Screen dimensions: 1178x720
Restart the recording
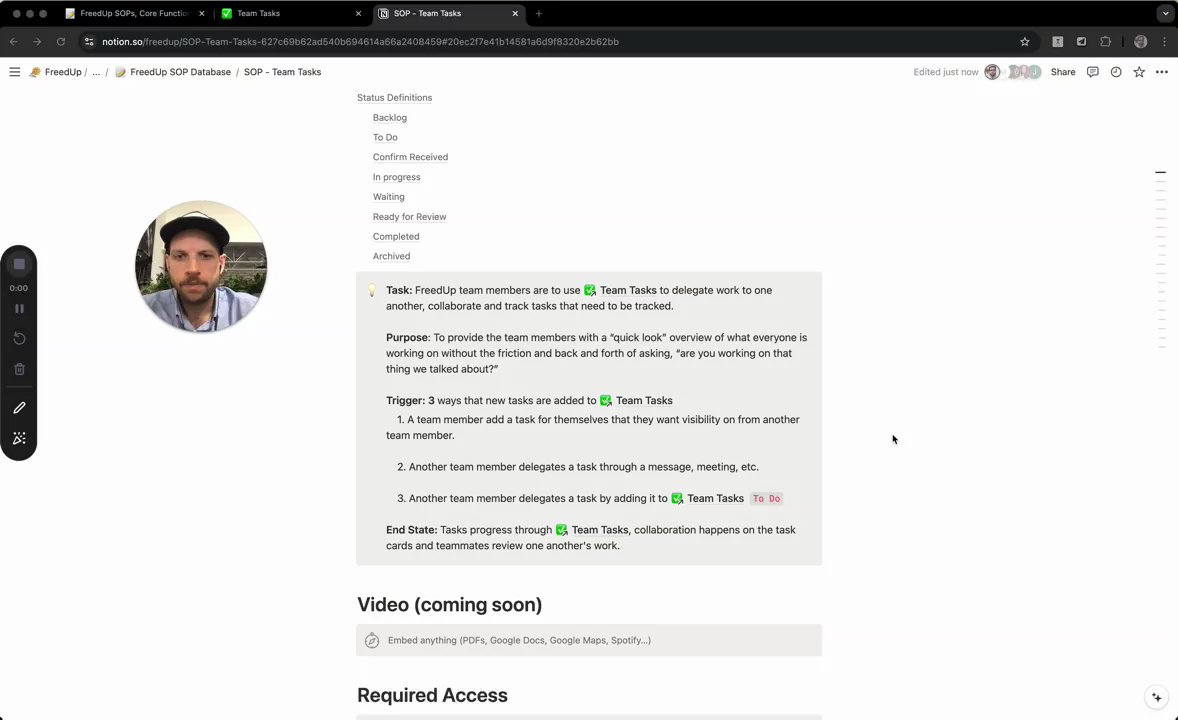tap(20, 338)
